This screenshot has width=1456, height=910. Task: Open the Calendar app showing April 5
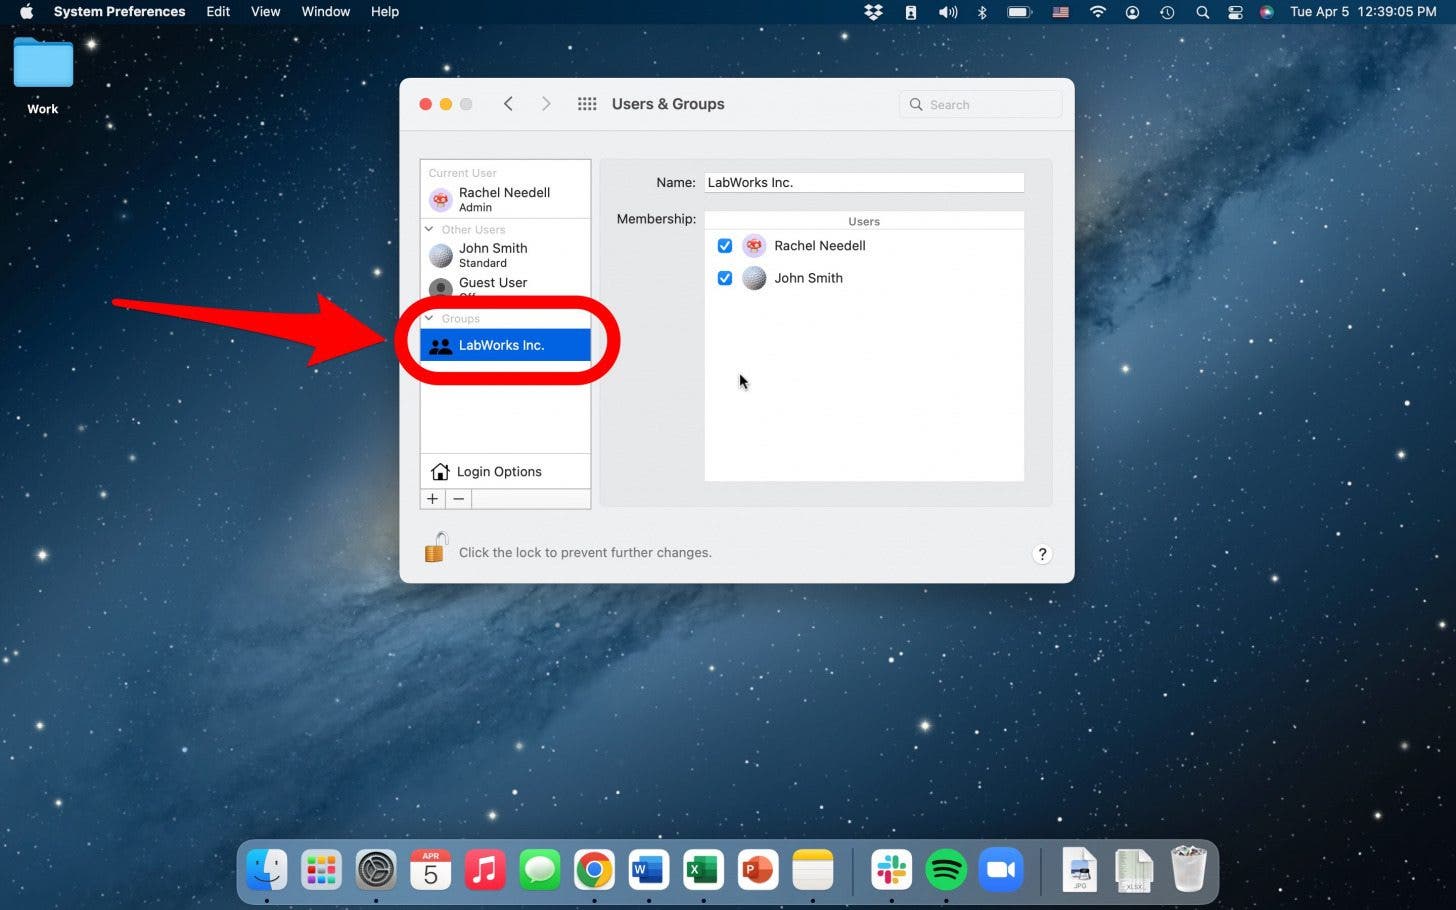430,870
